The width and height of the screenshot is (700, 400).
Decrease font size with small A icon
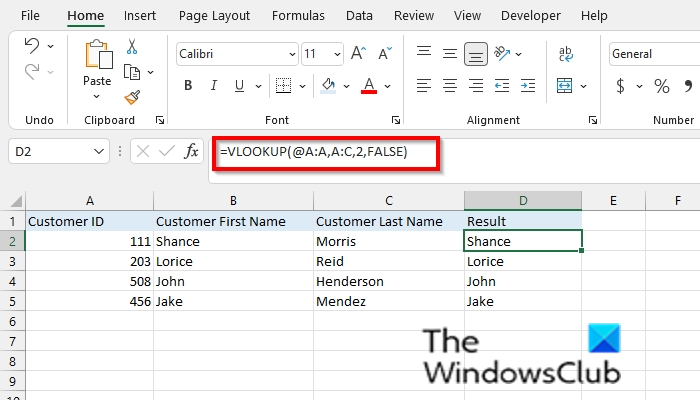pos(384,54)
